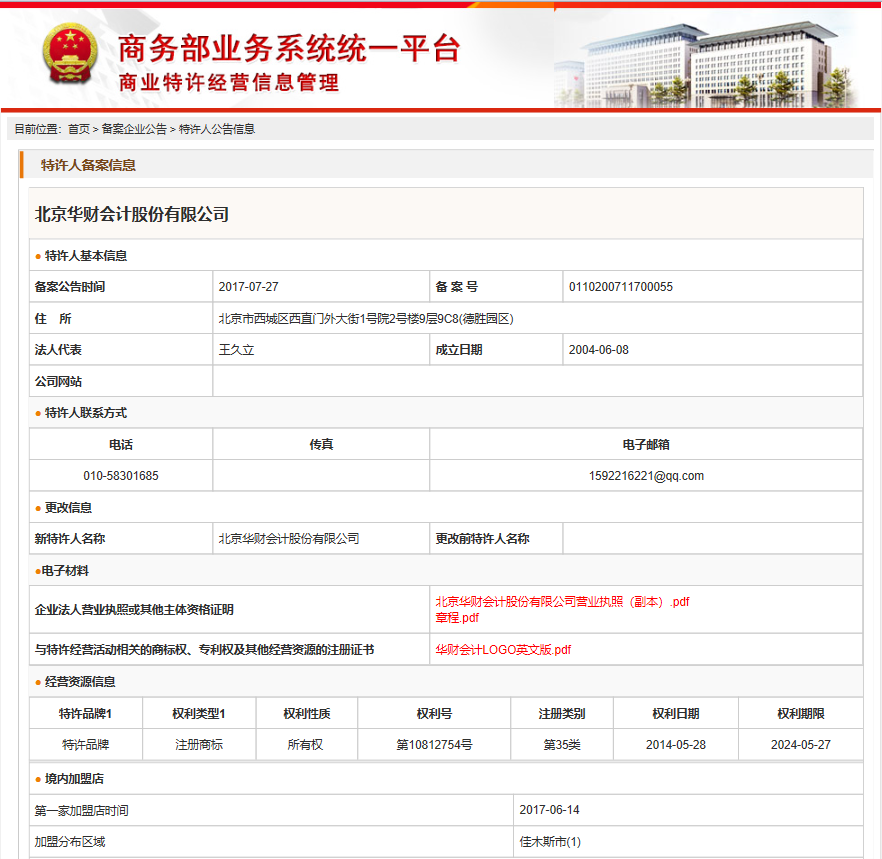Click the rights date 2014-05-28

tap(676, 745)
